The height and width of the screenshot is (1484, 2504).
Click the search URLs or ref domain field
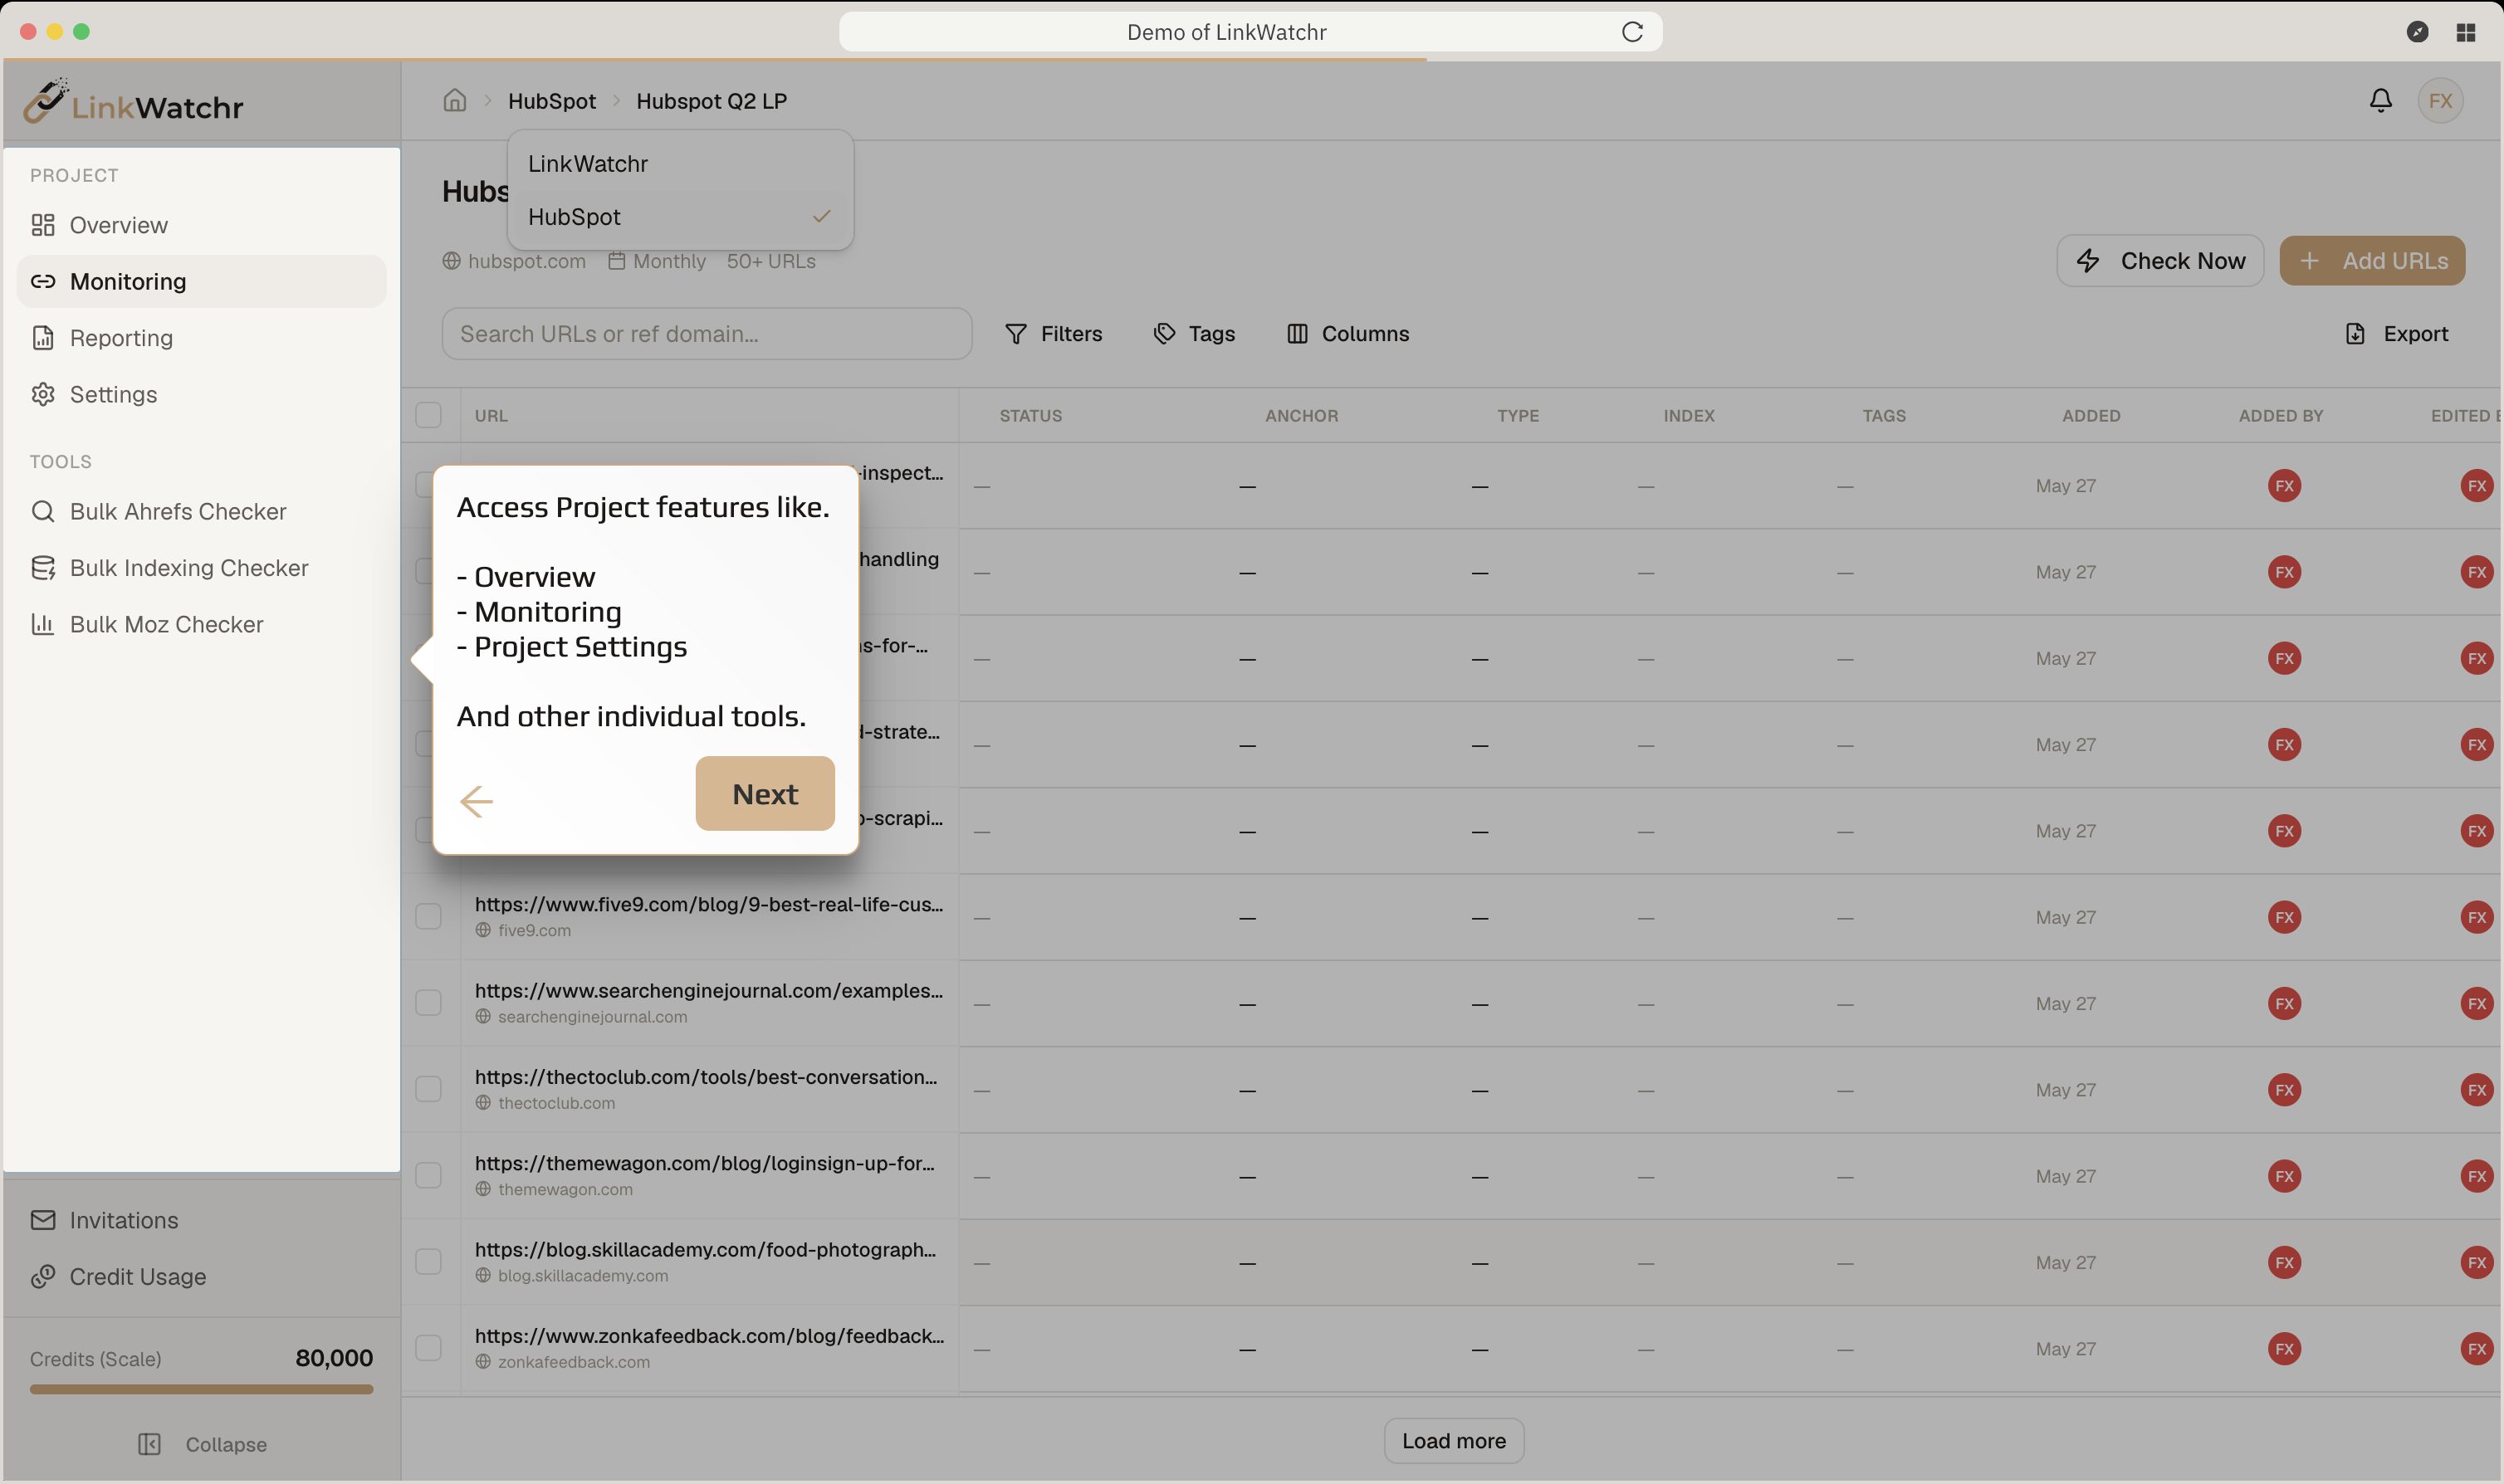tap(707, 334)
